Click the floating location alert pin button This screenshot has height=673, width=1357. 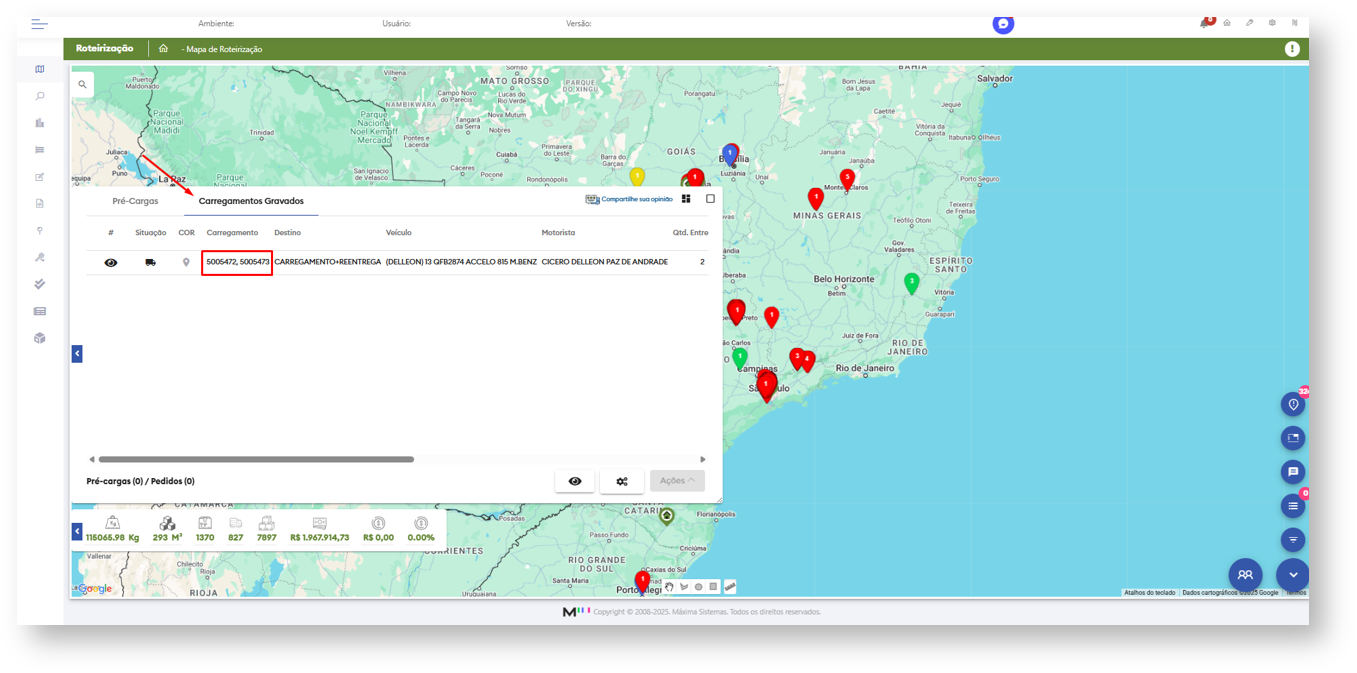click(1293, 405)
